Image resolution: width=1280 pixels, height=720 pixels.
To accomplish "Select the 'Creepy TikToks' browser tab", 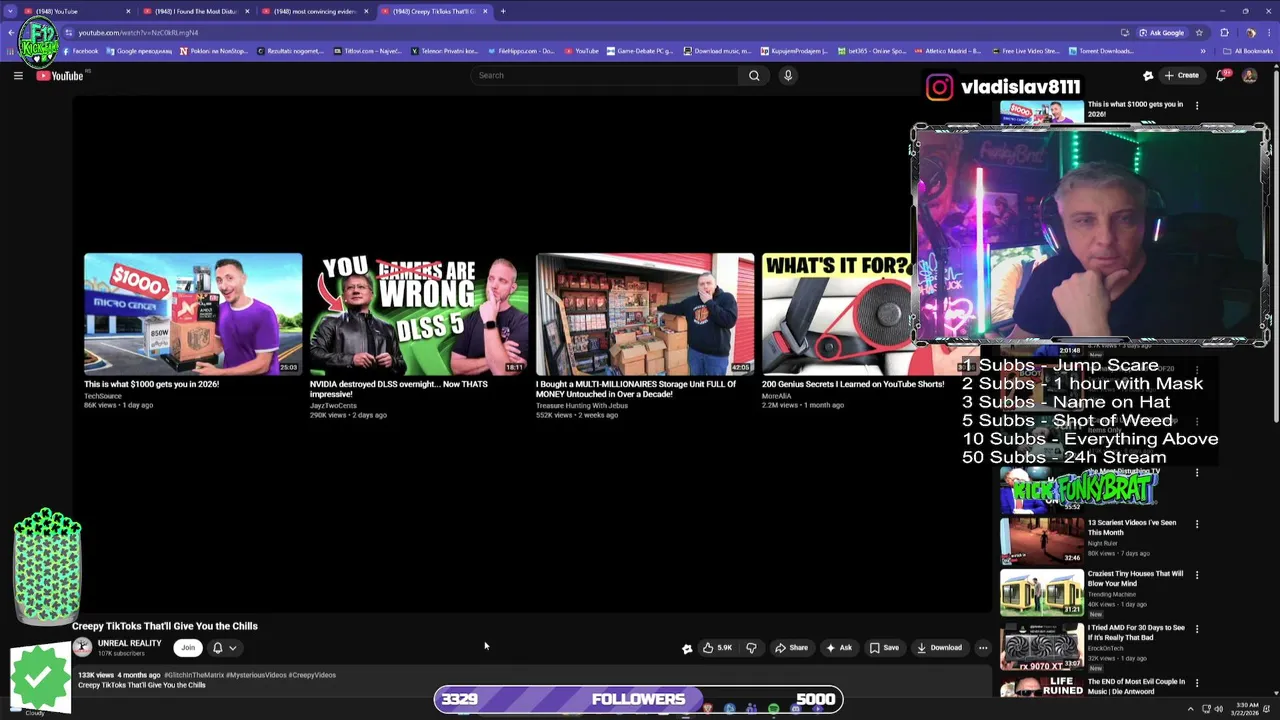I will pyautogui.click(x=435, y=11).
